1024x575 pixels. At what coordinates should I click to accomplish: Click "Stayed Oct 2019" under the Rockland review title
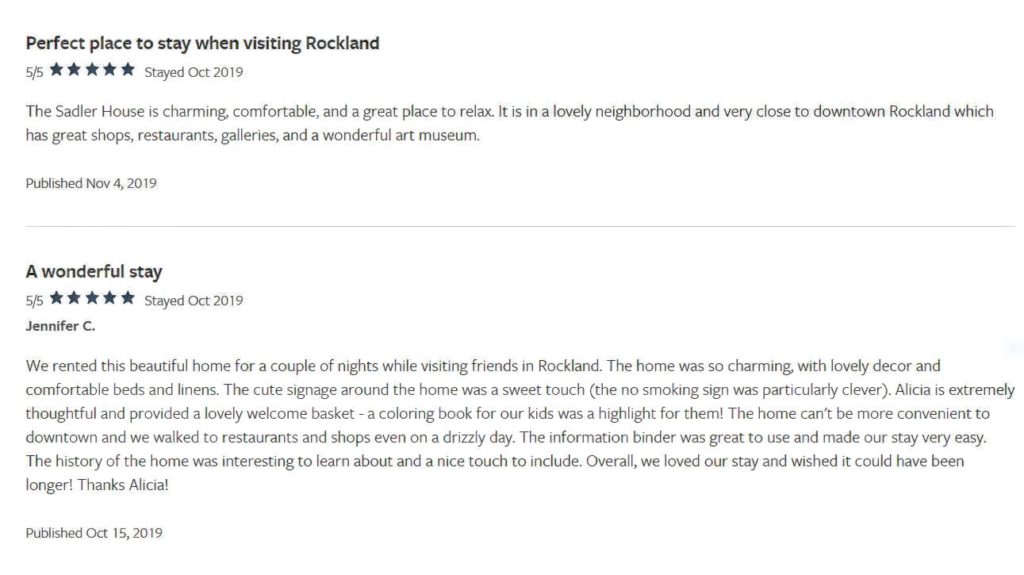(x=193, y=73)
